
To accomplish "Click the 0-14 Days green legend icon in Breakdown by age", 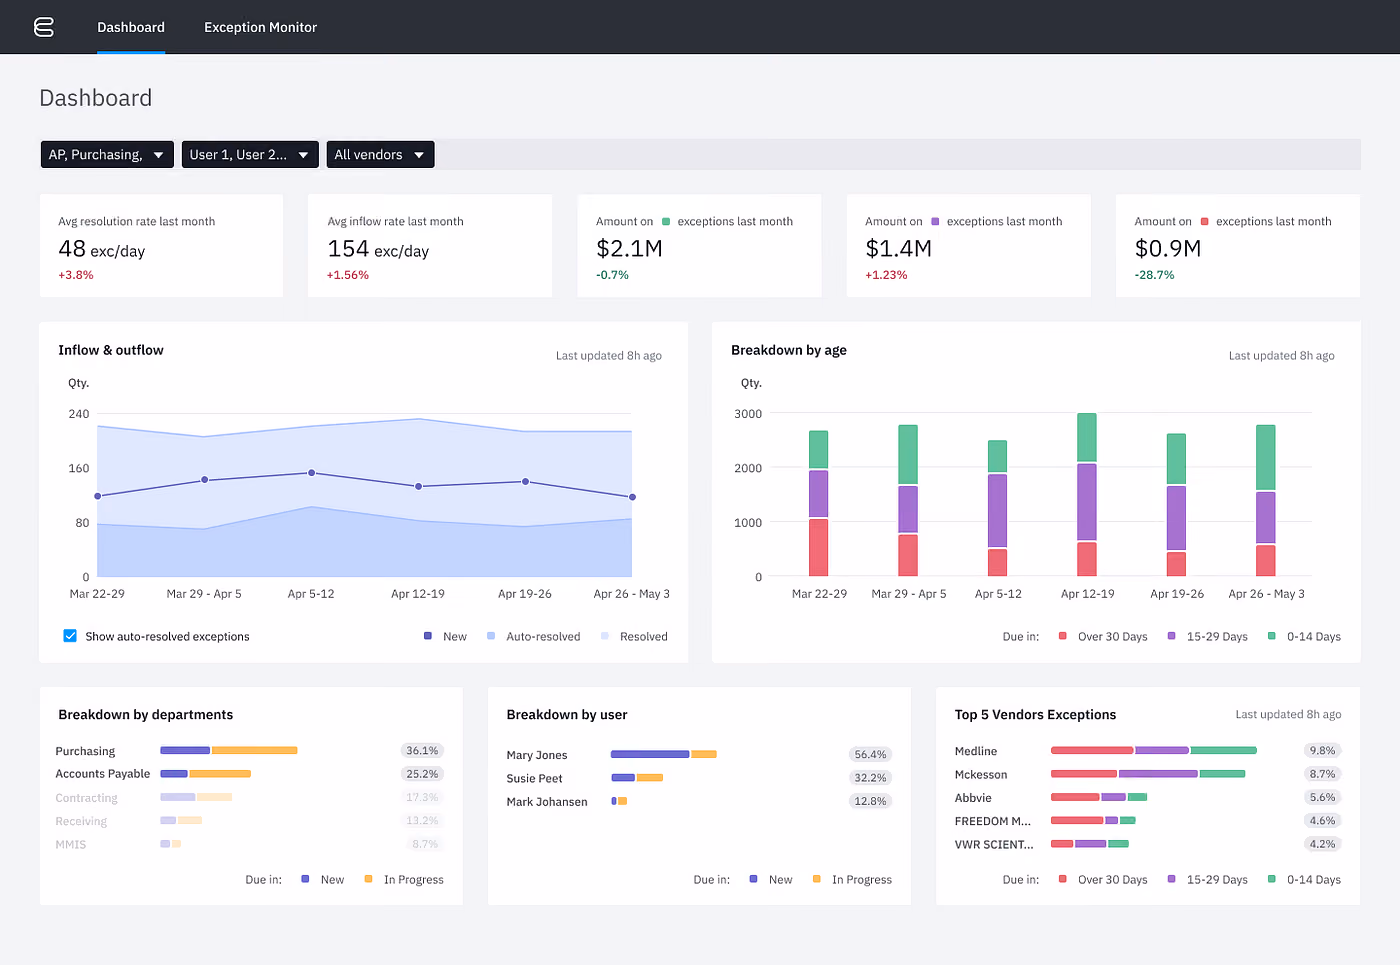I will 1271,636.
